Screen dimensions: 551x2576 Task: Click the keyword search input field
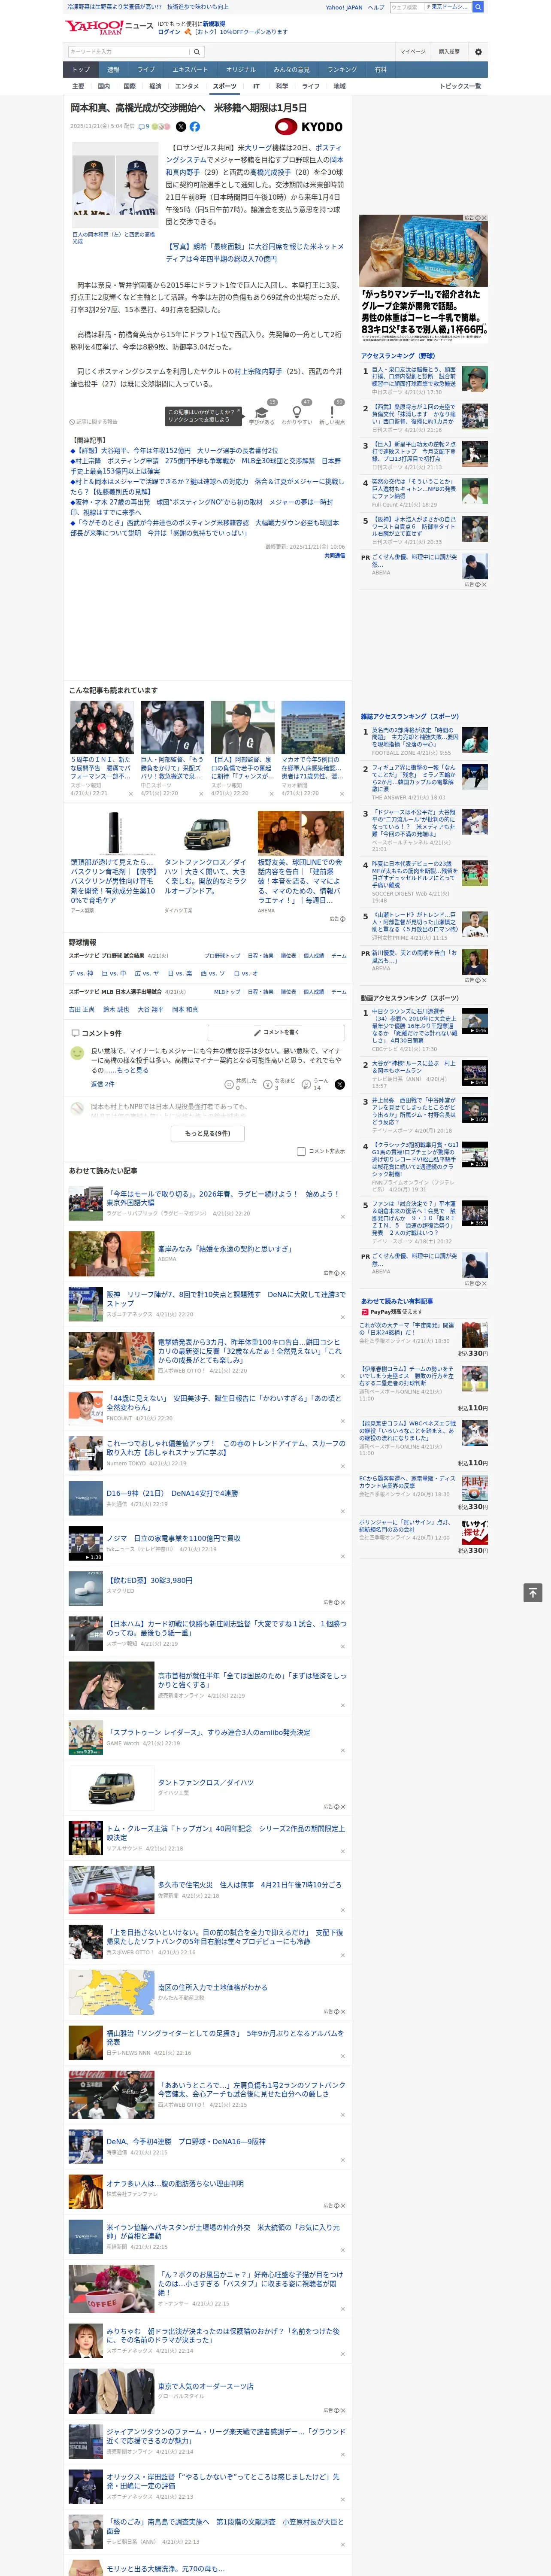(x=129, y=51)
